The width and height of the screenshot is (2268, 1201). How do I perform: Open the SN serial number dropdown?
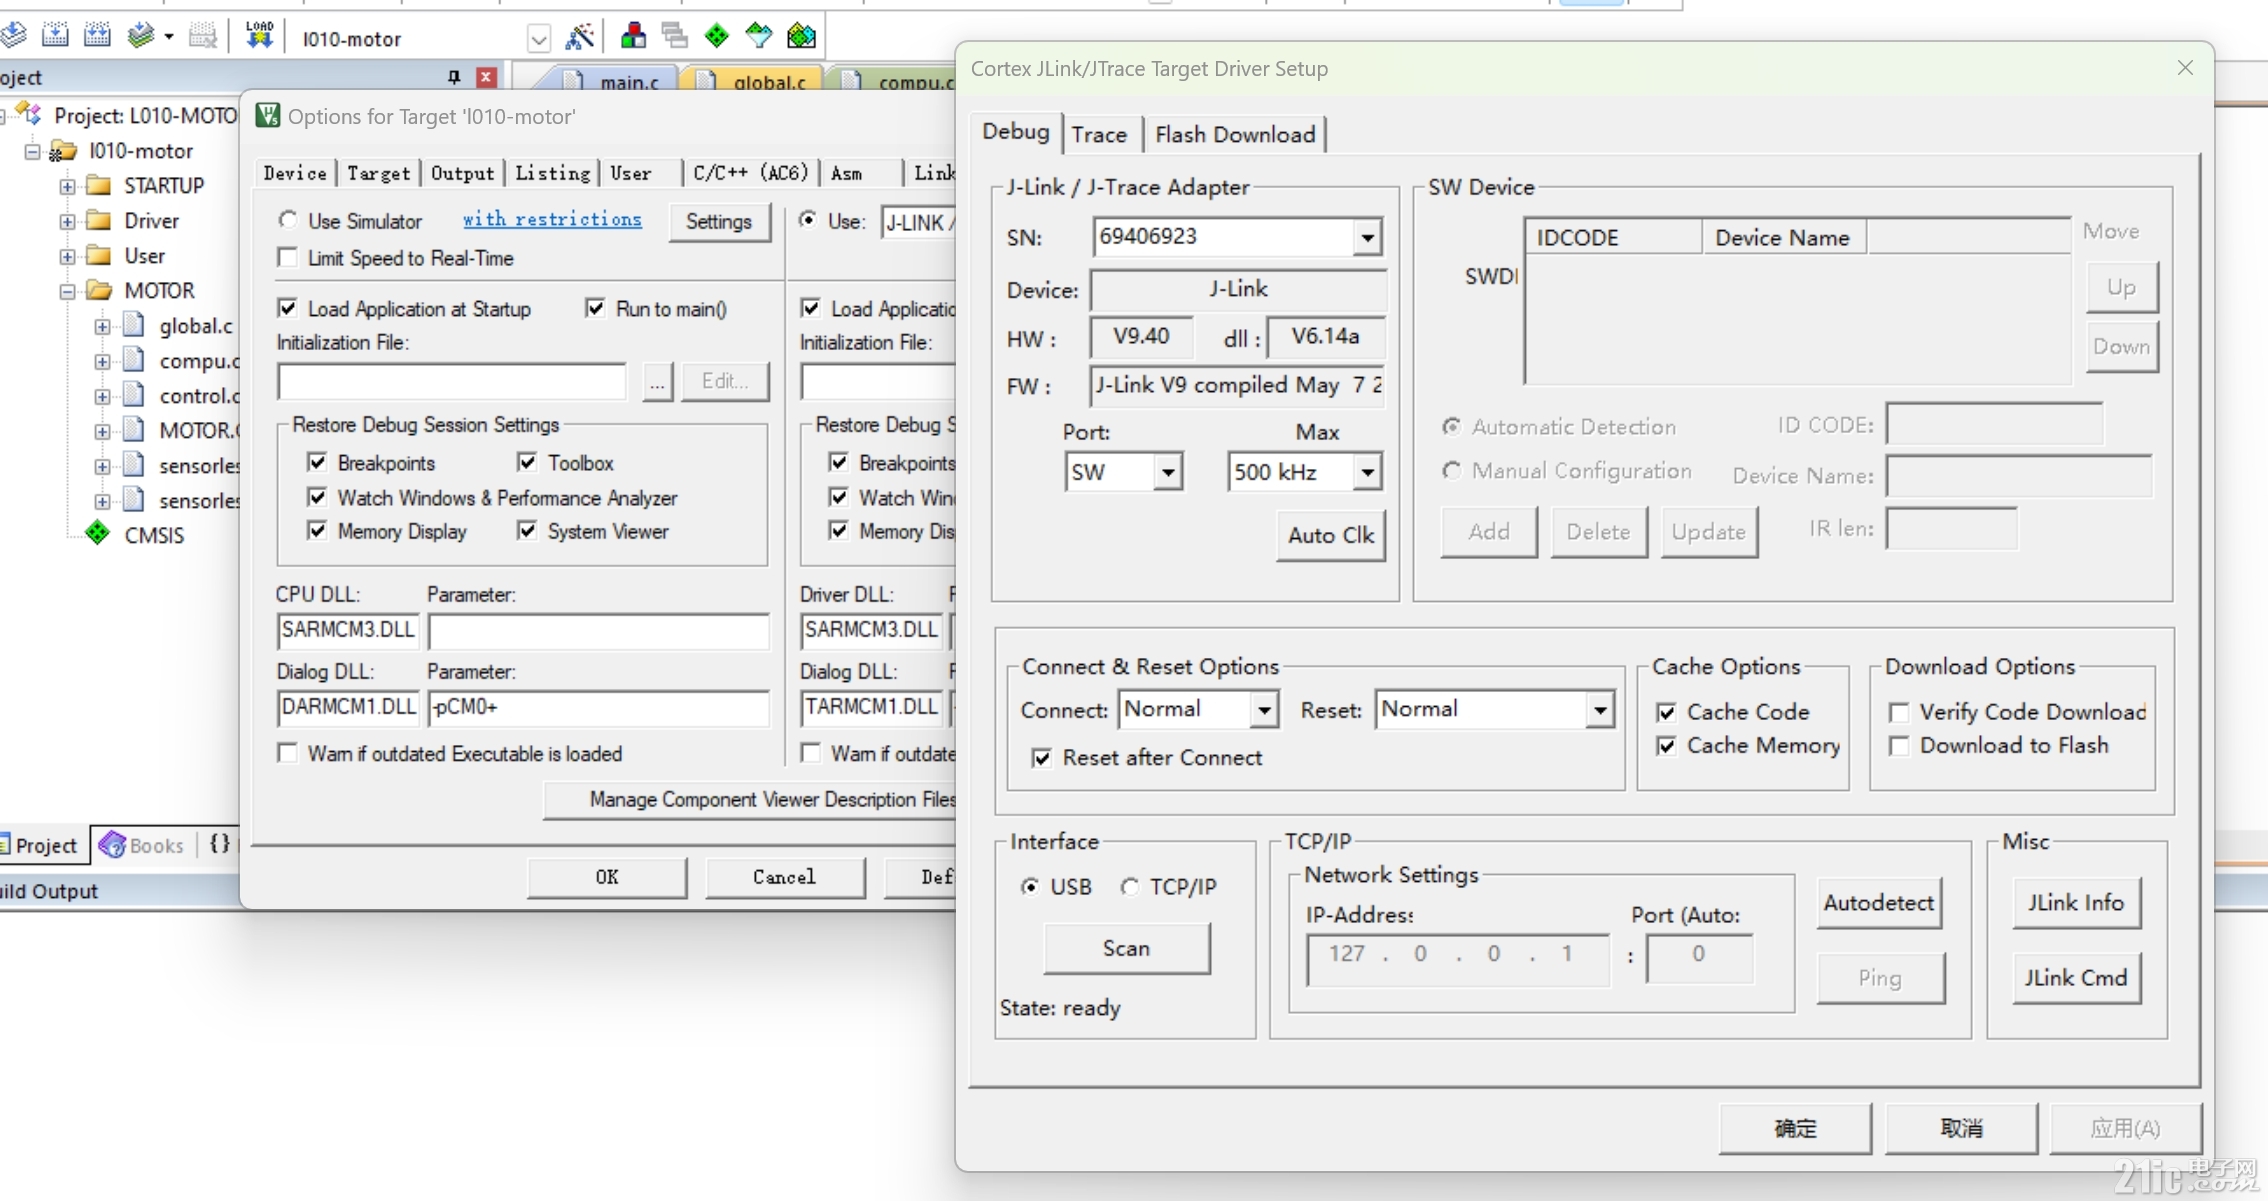1366,238
